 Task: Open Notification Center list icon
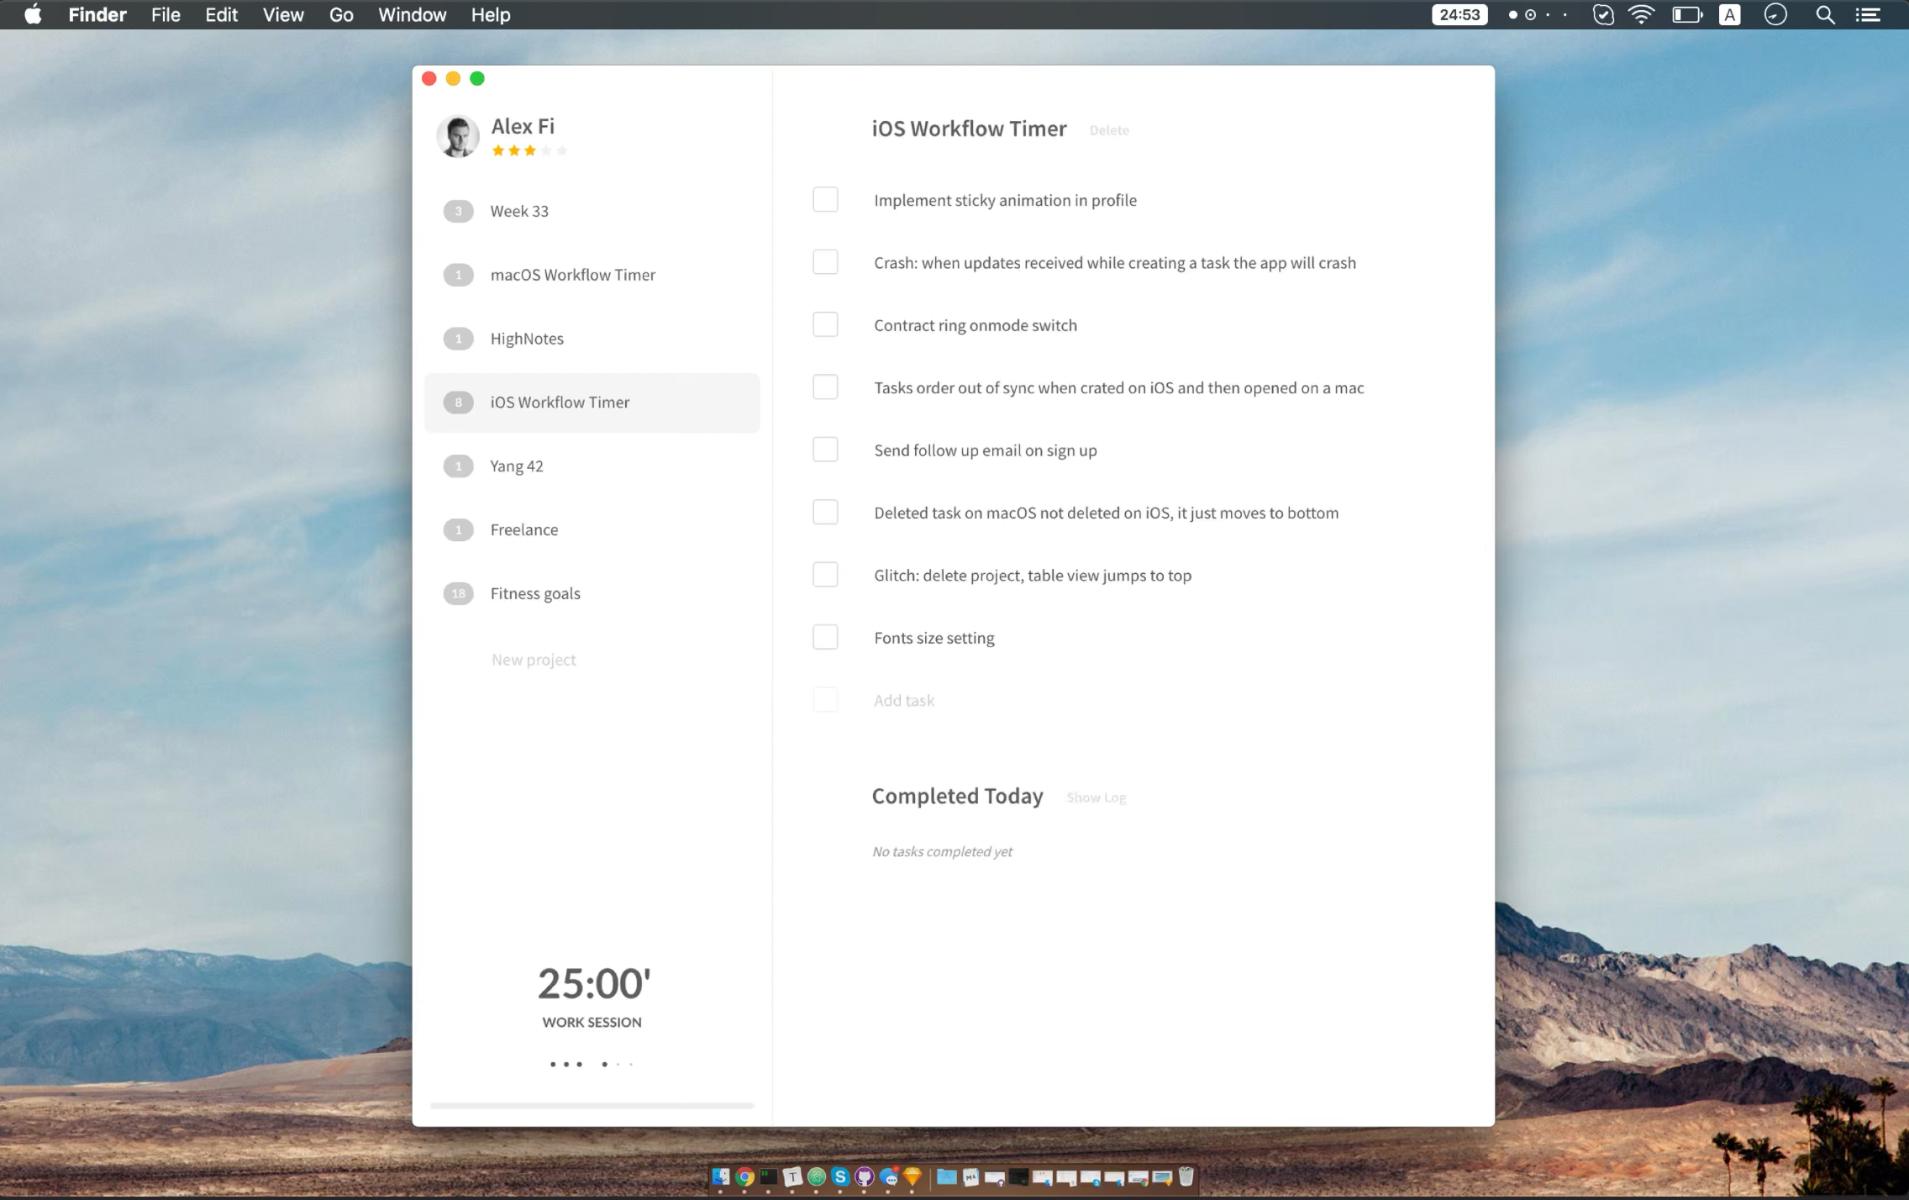pyautogui.click(x=1867, y=15)
